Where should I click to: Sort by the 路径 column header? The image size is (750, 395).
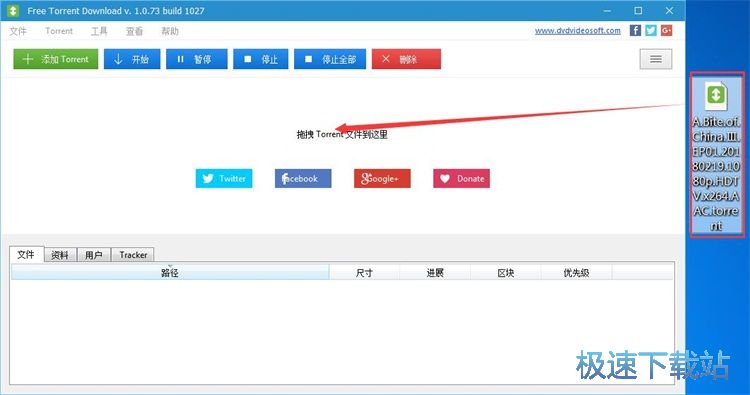pyautogui.click(x=170, y=273)
